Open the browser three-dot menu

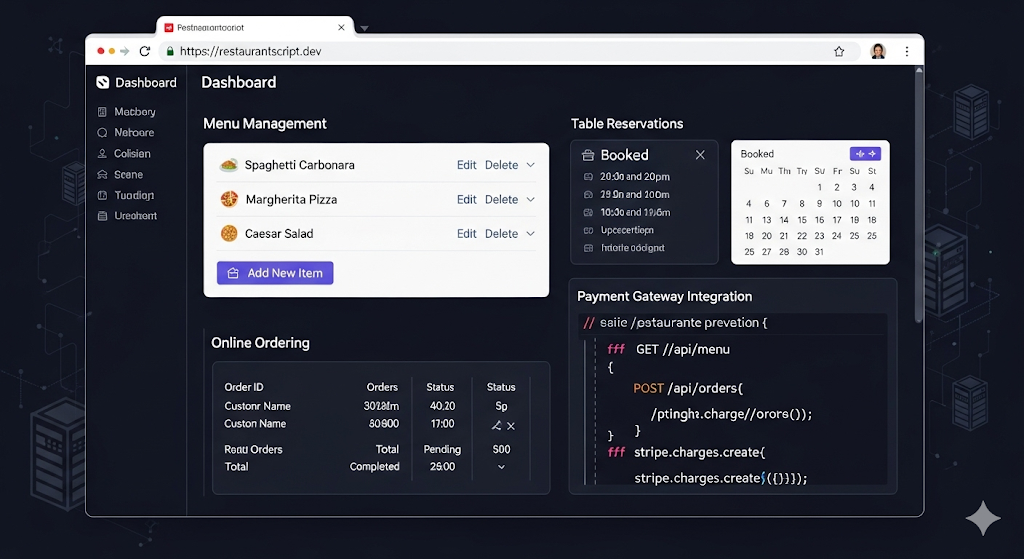[906, 51]
